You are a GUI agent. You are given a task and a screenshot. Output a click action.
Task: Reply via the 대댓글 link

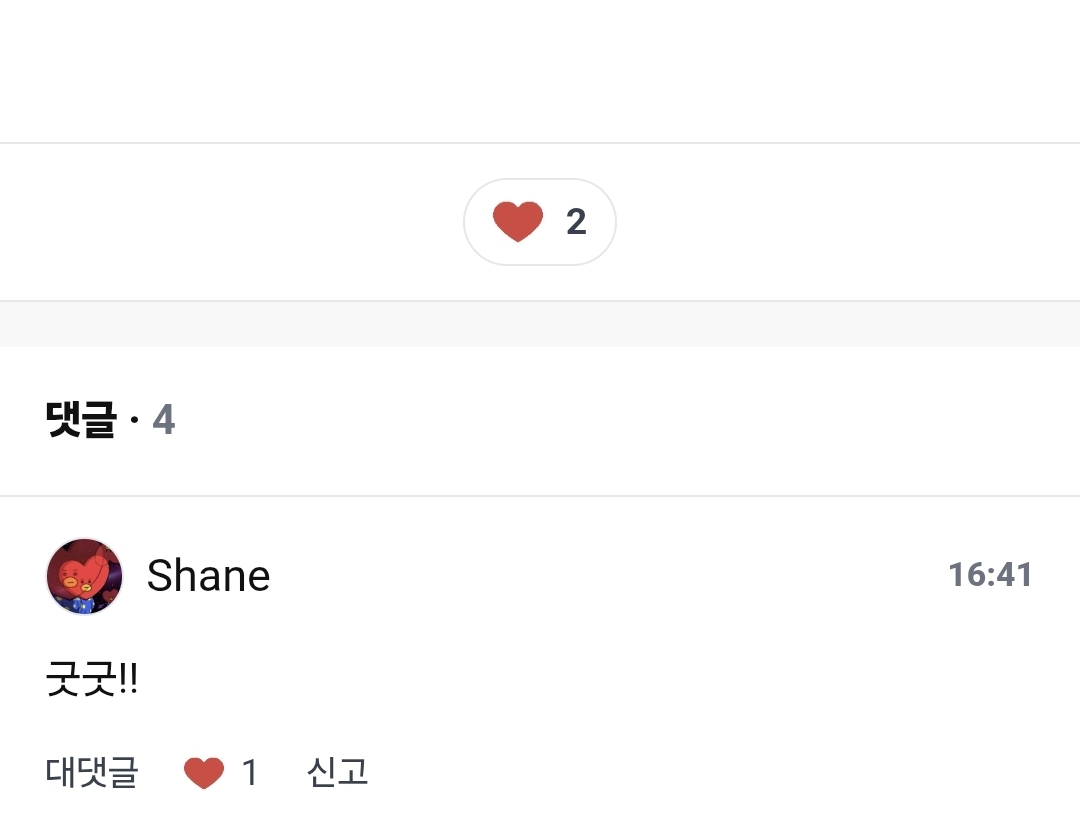coord(92,773)
